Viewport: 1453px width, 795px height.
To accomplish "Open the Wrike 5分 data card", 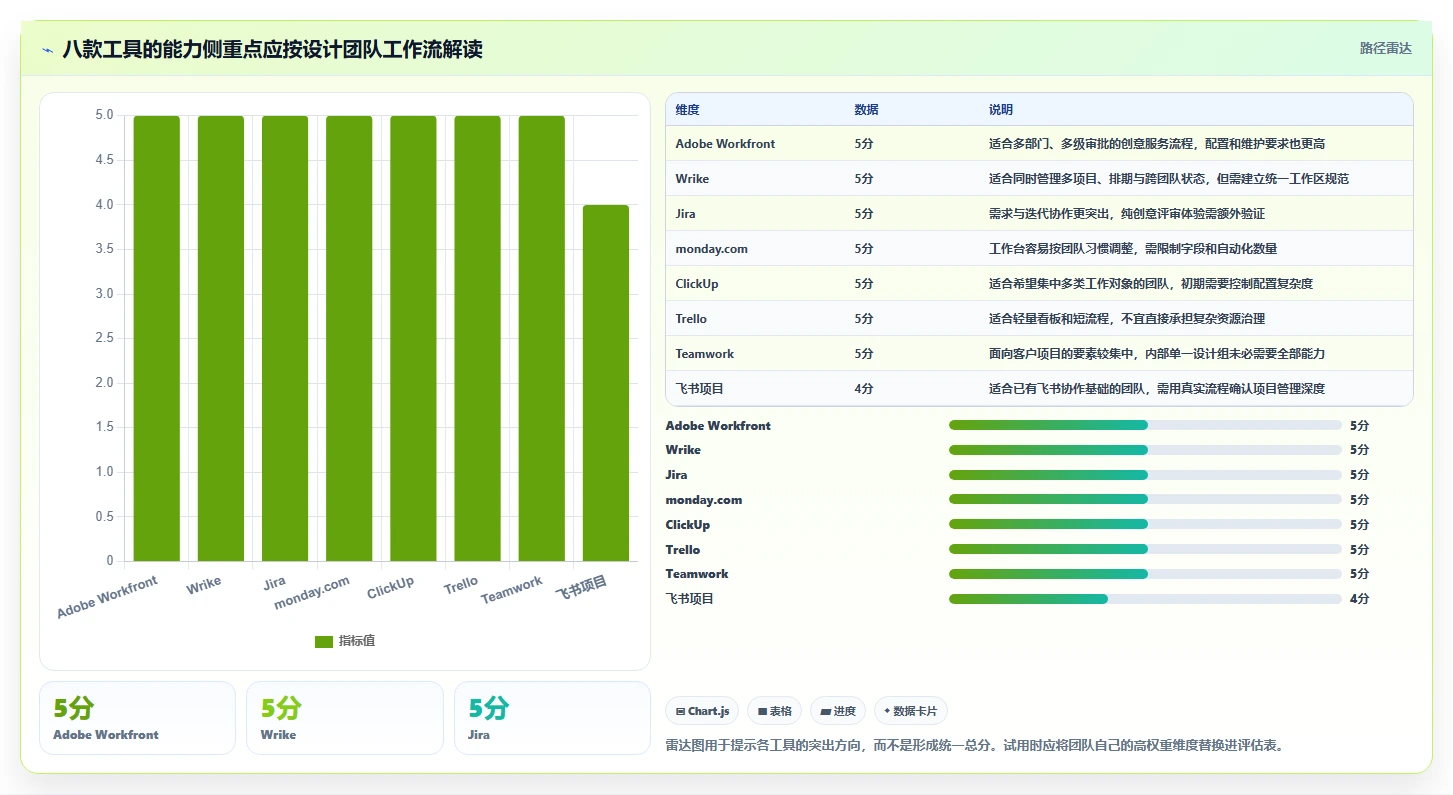I will (344, 718).
